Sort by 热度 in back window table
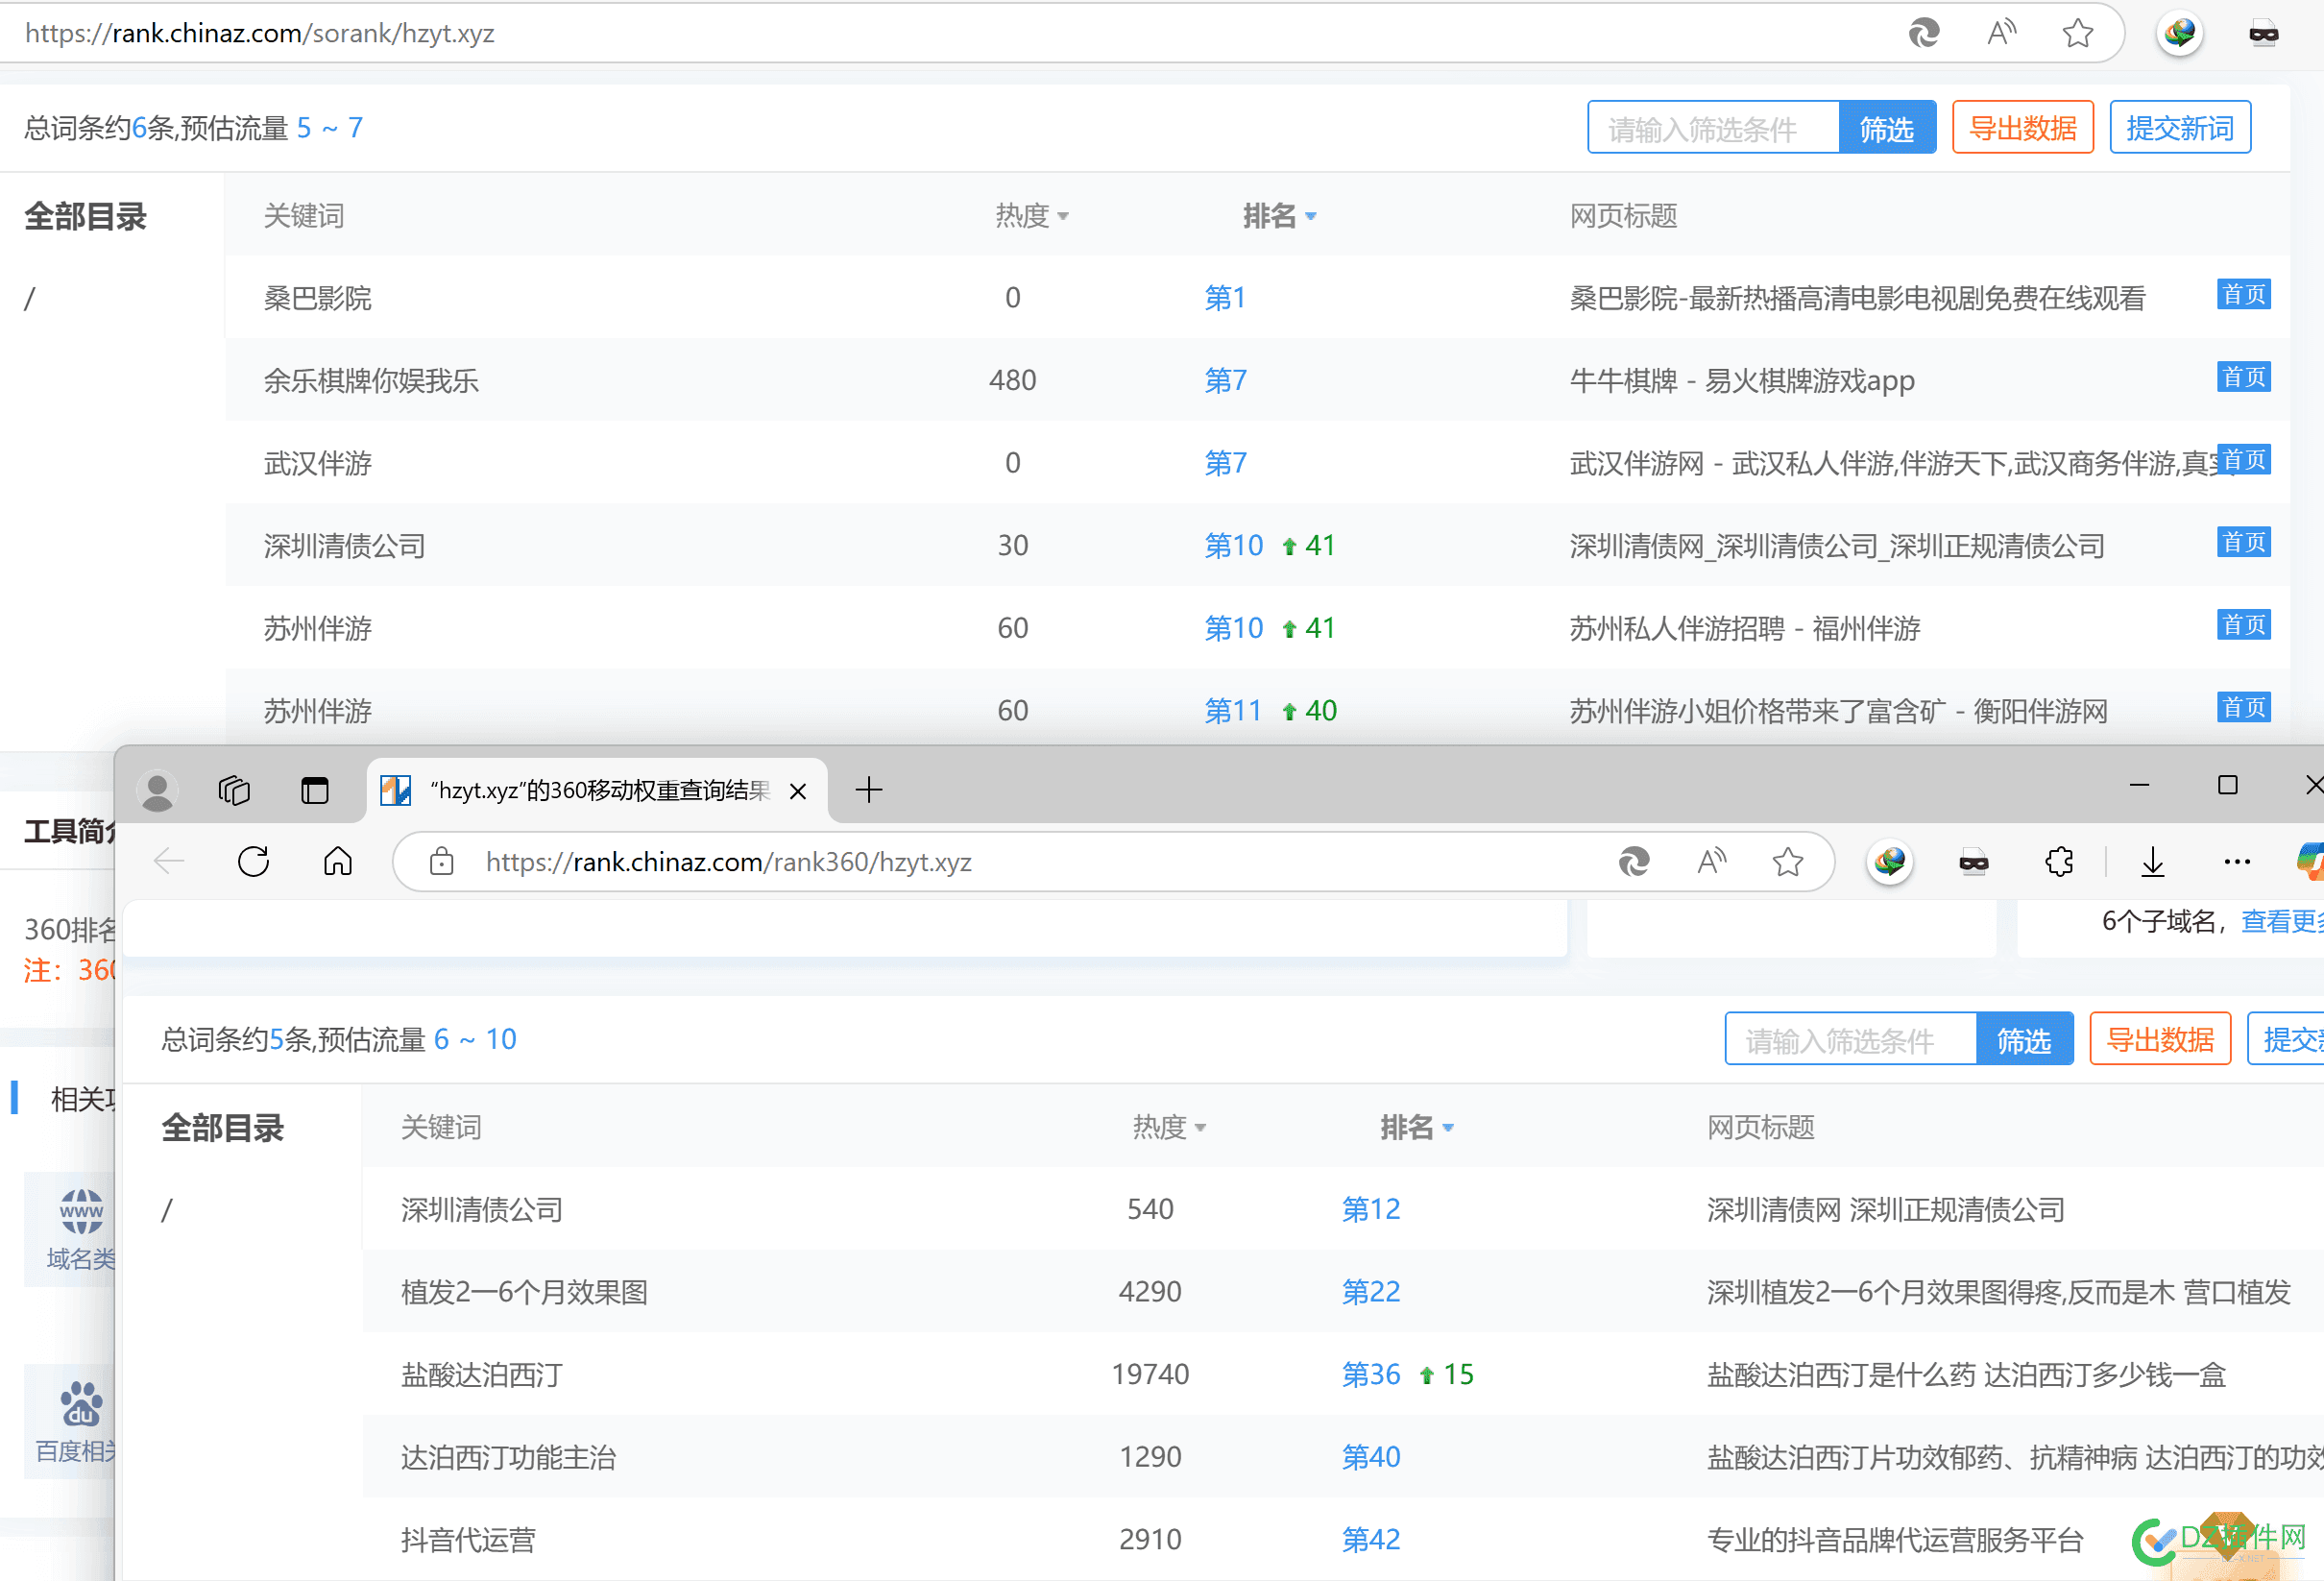The height and width of the screenshot is (1581, 2324). pos(1032,216)
